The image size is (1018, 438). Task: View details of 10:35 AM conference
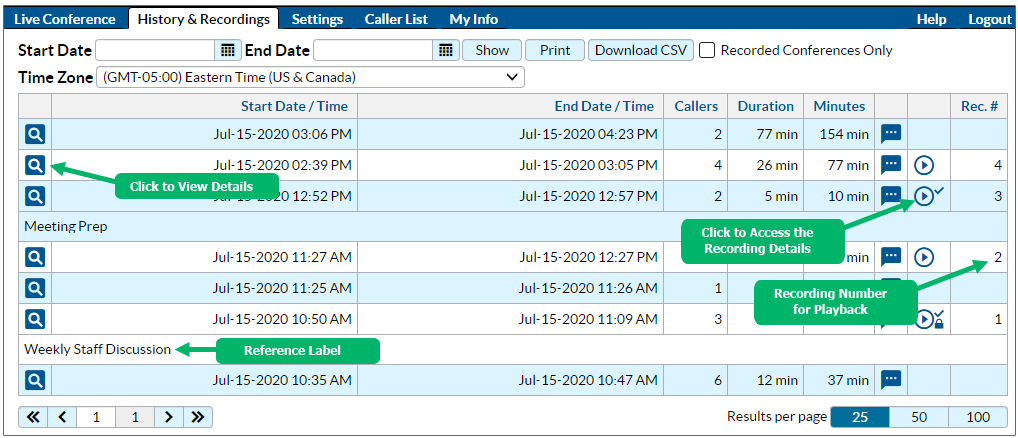35,380
